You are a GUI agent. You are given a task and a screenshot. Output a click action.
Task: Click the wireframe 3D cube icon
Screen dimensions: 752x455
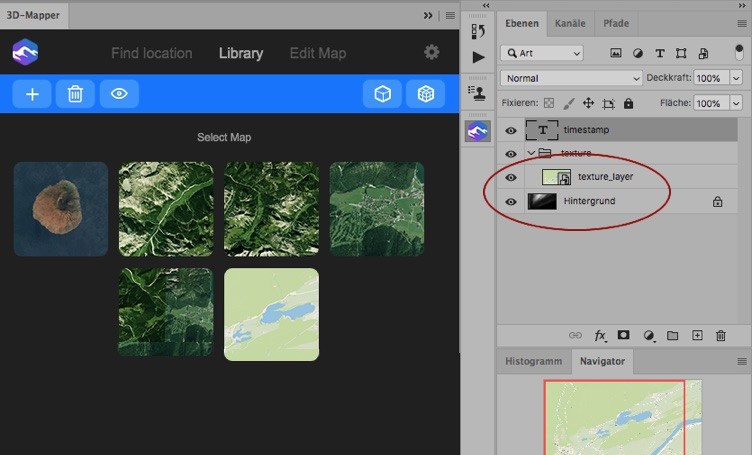[x=425, y=94]
